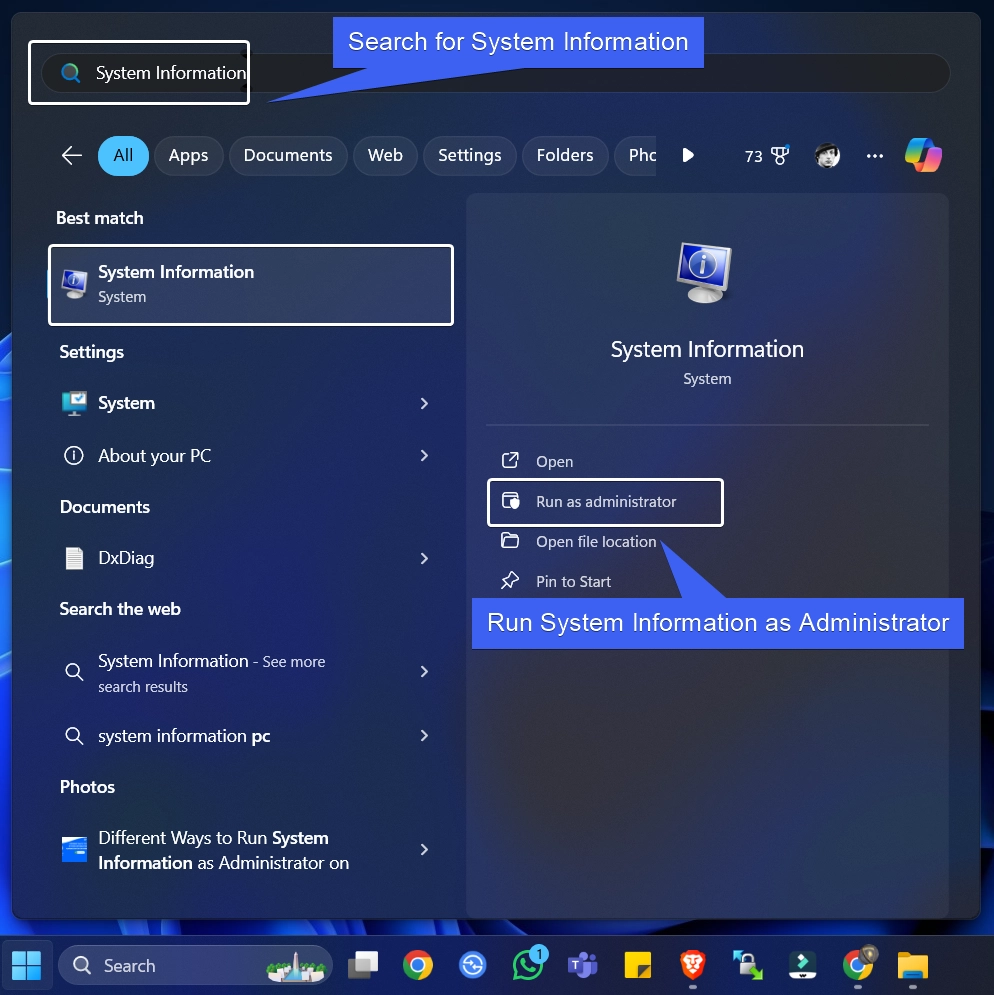Show more filter tabs with the arrow

click(x=688, y=155)
